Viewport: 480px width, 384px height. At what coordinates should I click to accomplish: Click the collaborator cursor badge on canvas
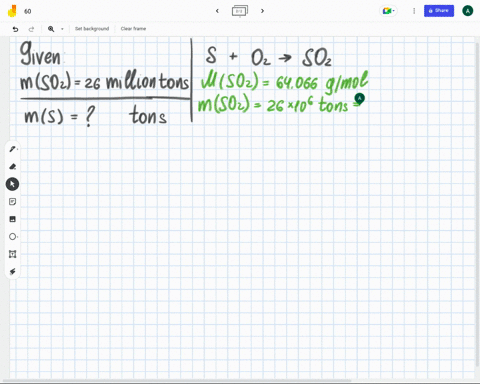[359, 98]
